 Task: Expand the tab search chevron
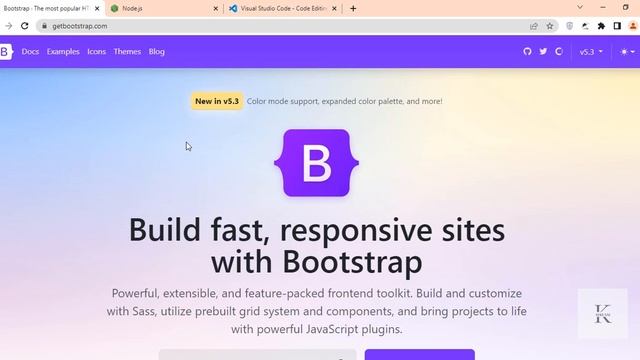(580, 7)
